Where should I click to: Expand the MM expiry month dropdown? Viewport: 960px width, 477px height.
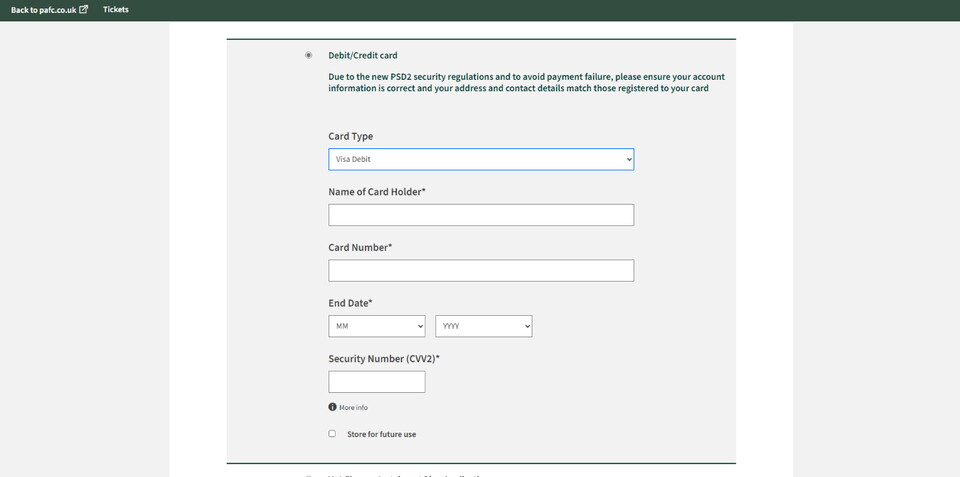pos(376,326)
